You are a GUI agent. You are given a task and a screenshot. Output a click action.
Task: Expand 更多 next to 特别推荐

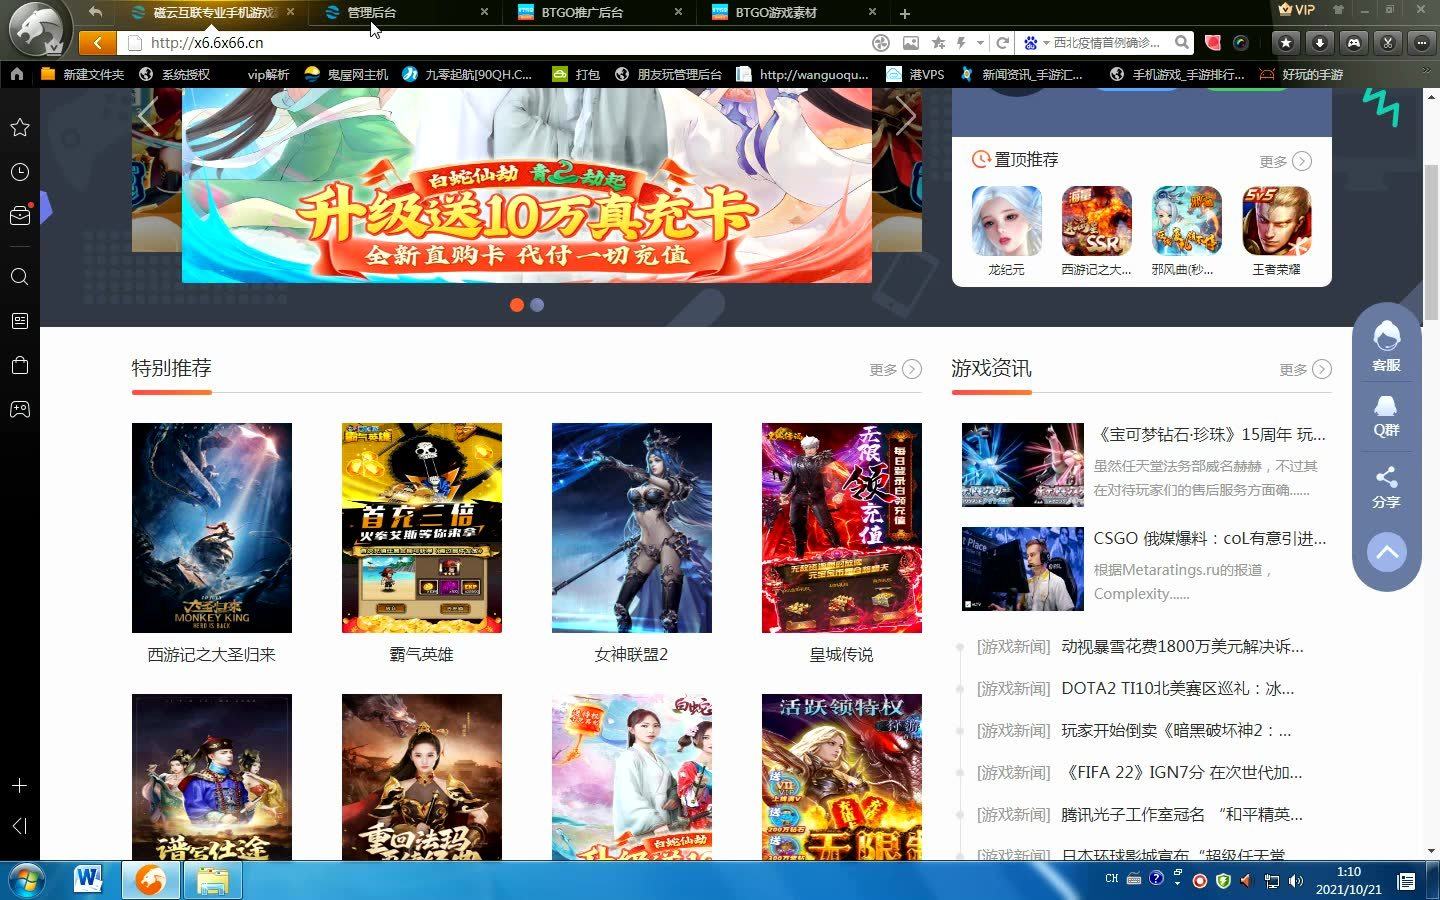point(895,369)
